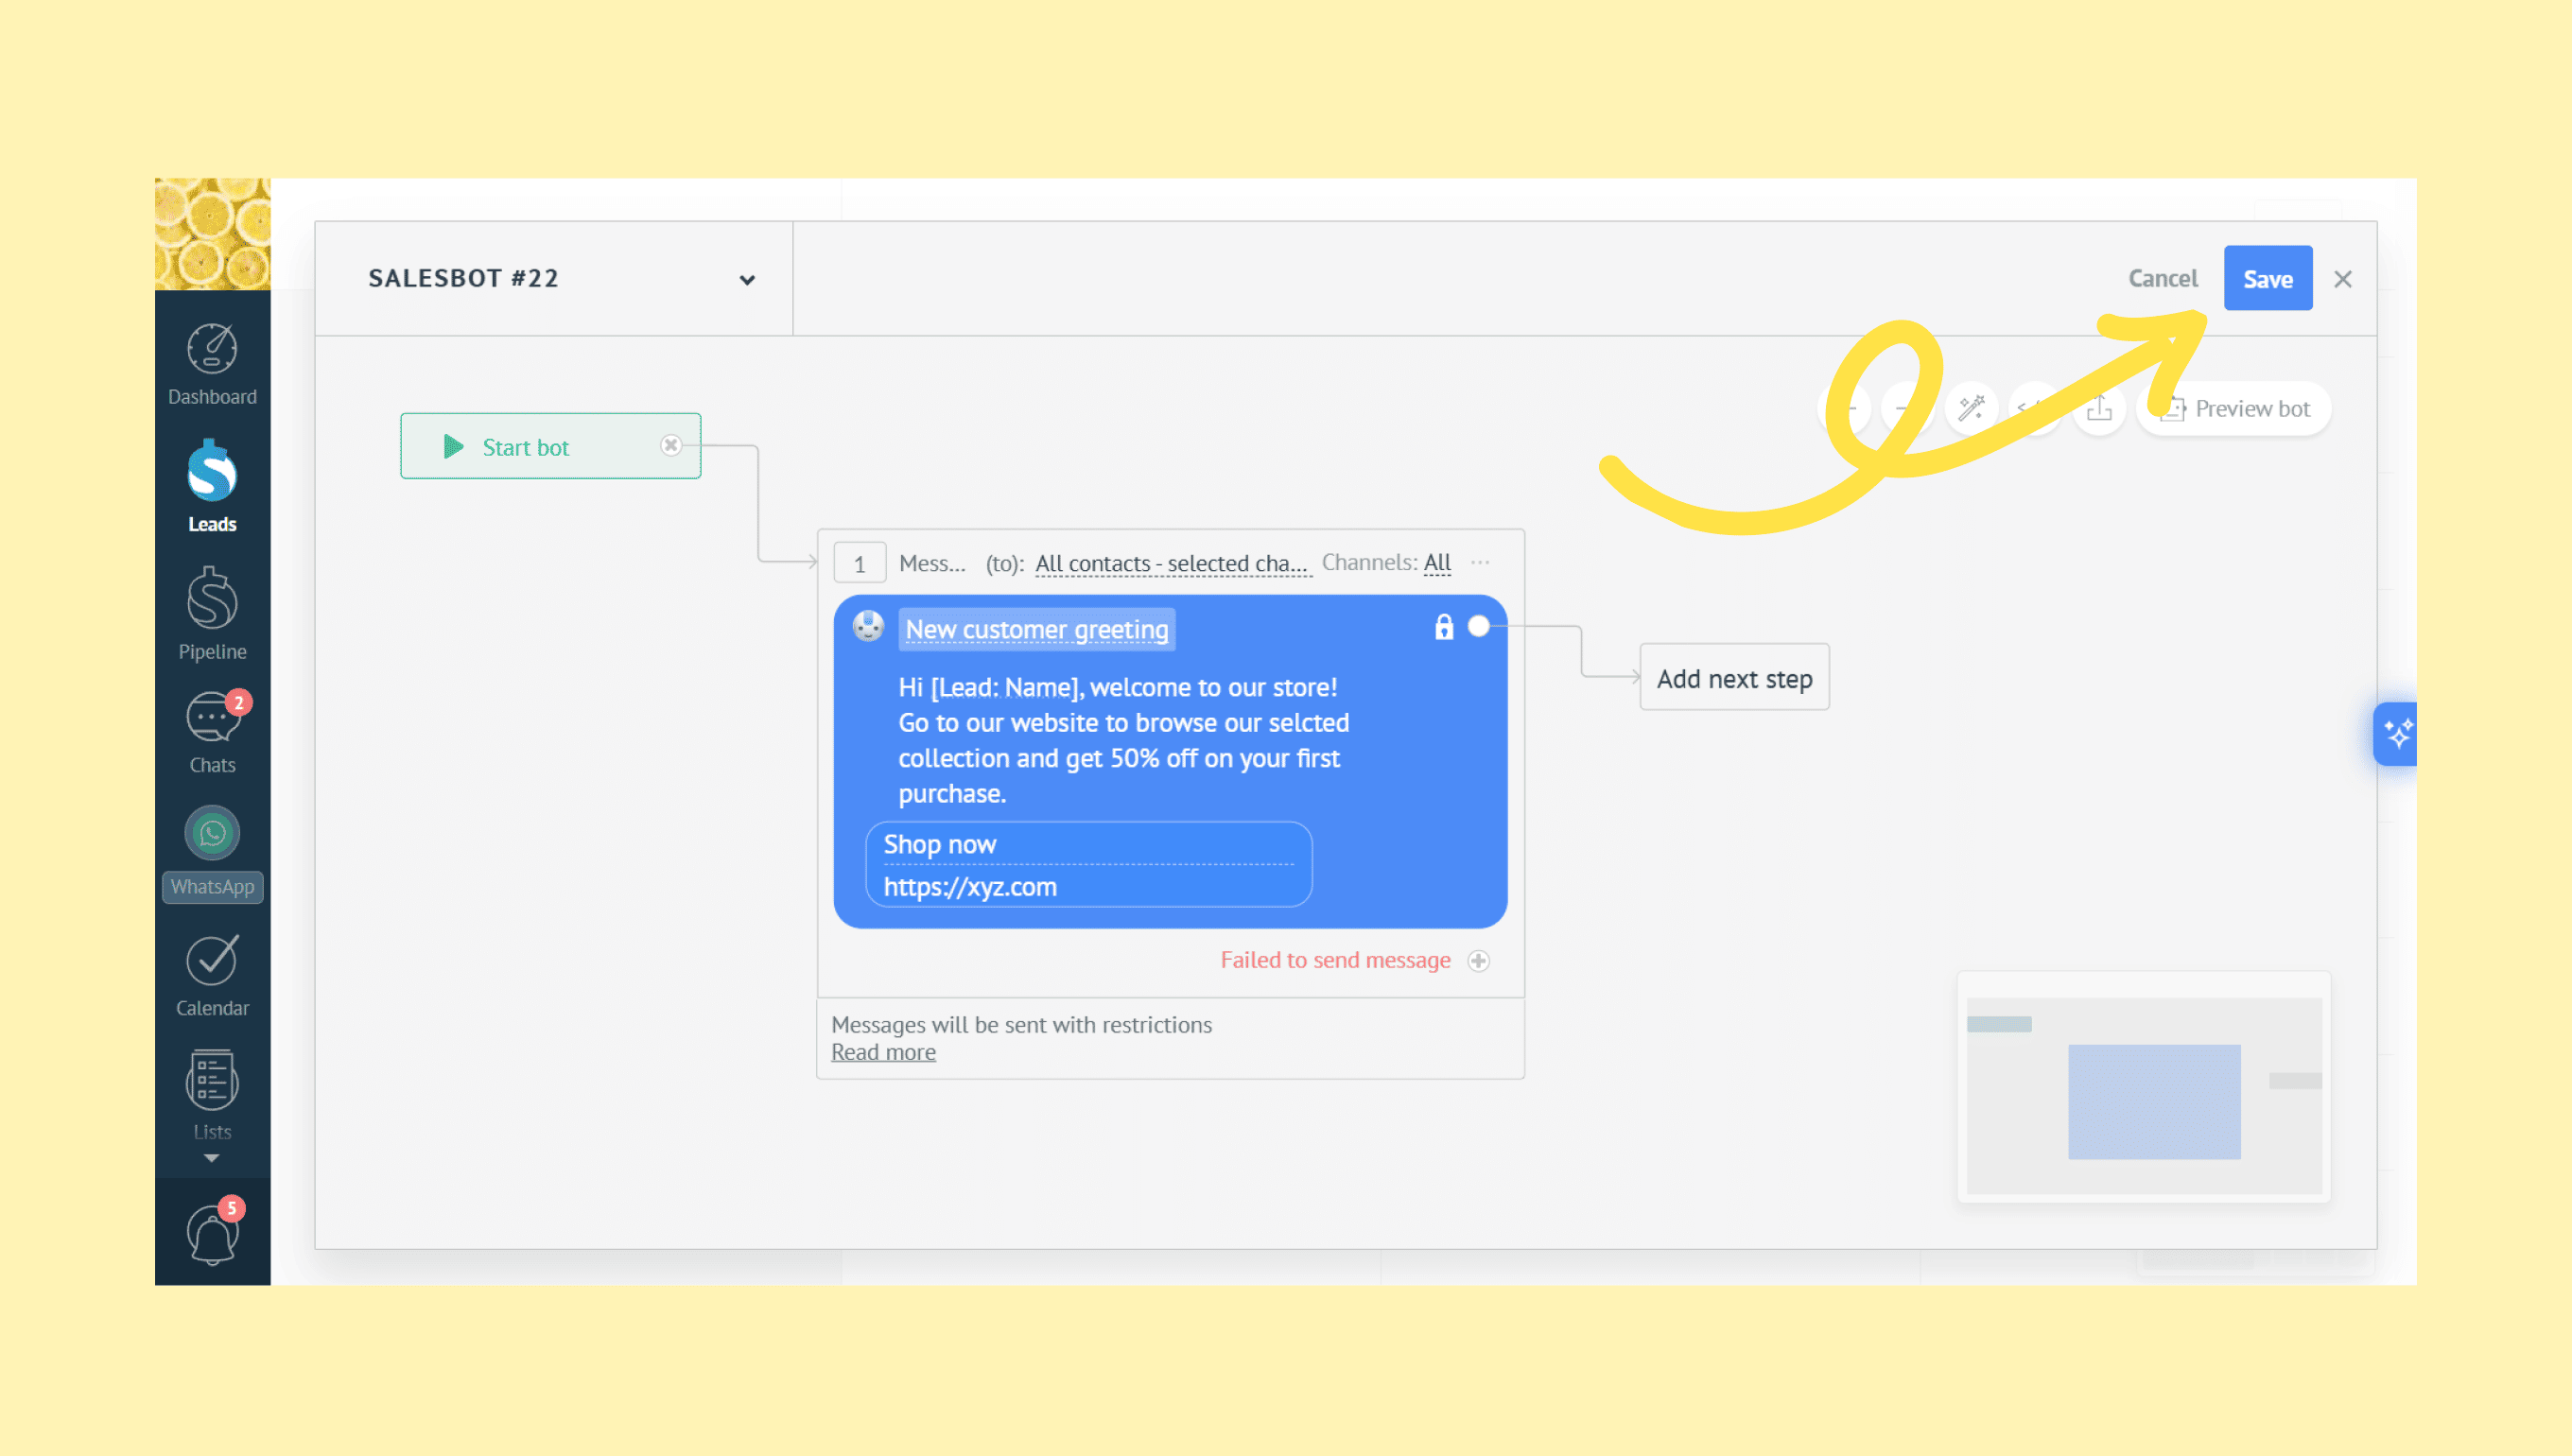The width and height of the screenshot is (2572, 1456).
Task: Remove trigger with Start bot x icon
Action: [x=671, y=445]
